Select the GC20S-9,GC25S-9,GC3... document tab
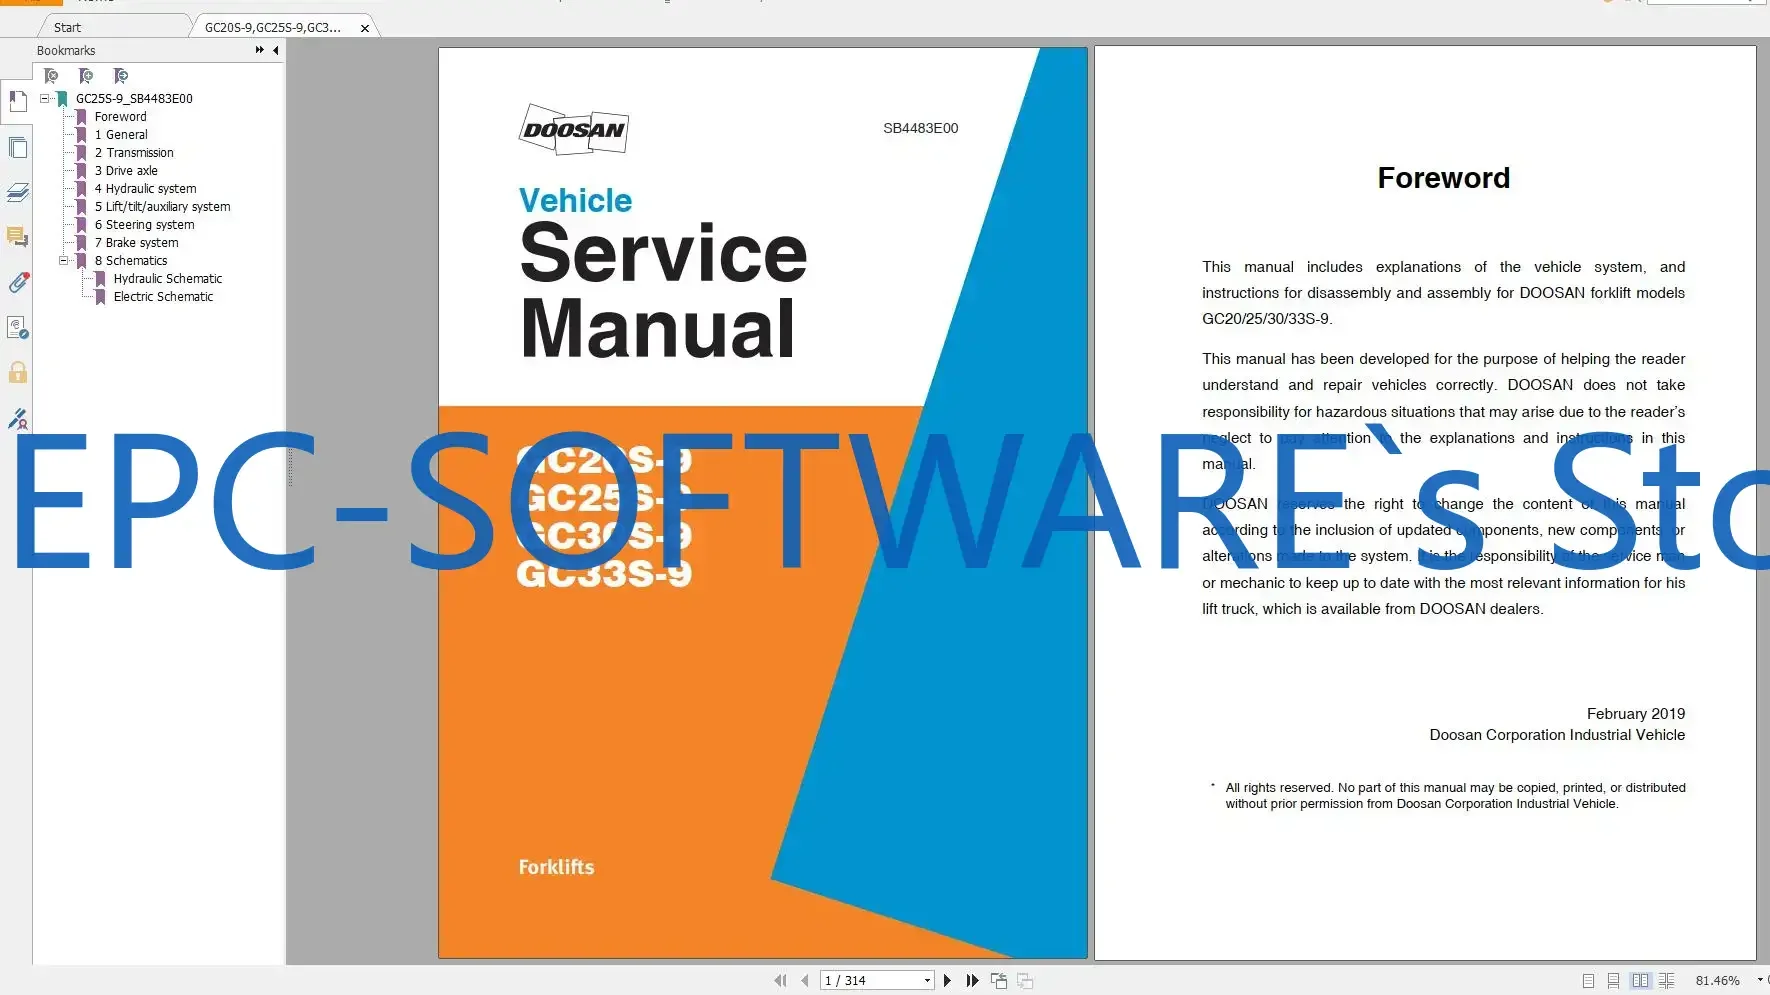 pos(273,27)
